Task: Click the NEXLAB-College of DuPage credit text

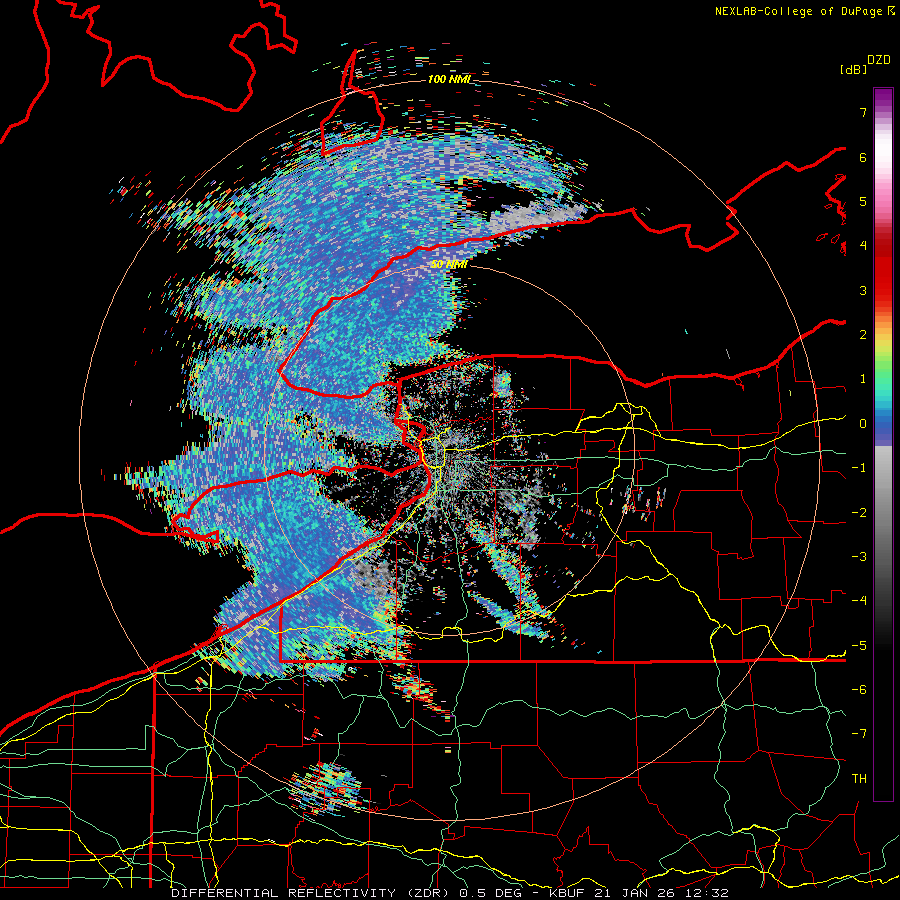Action: click(x=800, y=11)
